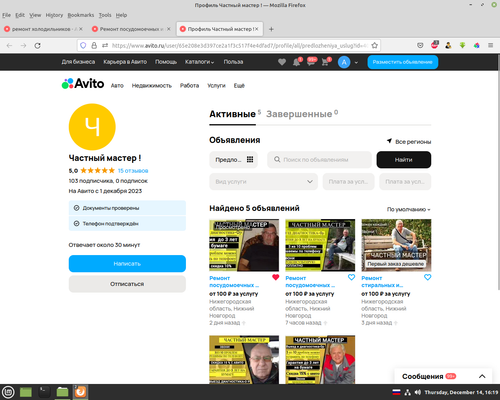Open shopping cart icon
This screenshot has height=400, width=500.
(x=325, y=62)
